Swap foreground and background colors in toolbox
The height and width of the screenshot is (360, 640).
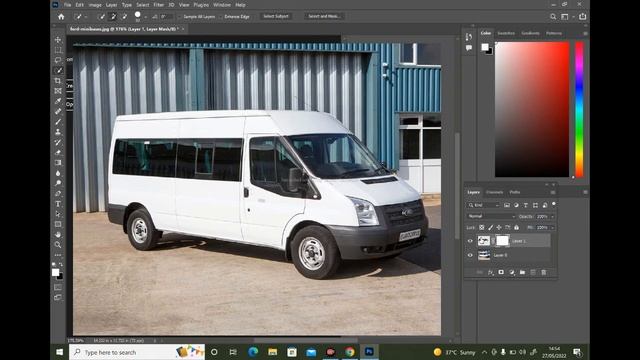[x=61, y=264]
